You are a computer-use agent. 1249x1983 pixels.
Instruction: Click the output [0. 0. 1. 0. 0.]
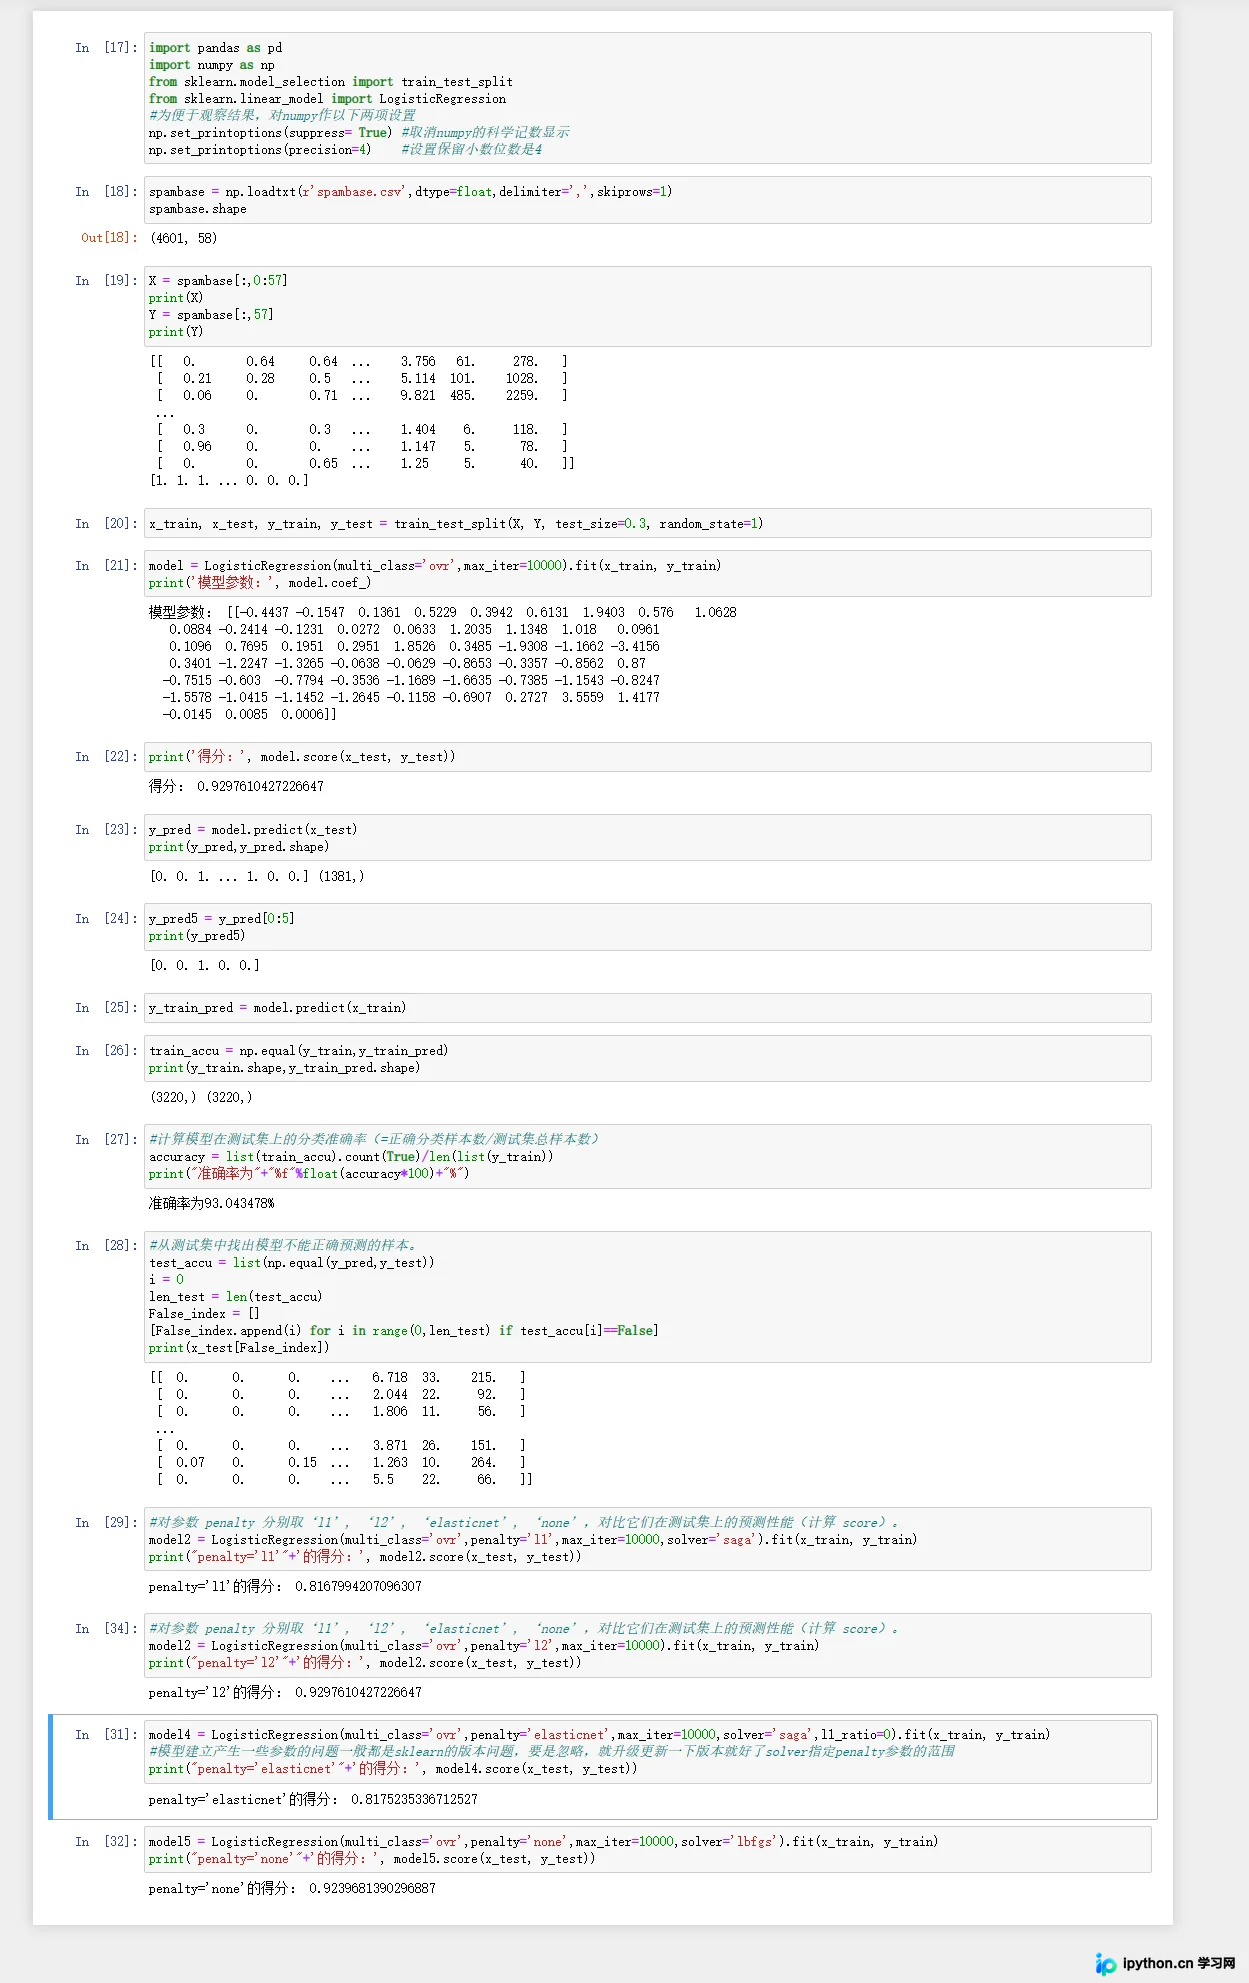[x=204, y=965]
